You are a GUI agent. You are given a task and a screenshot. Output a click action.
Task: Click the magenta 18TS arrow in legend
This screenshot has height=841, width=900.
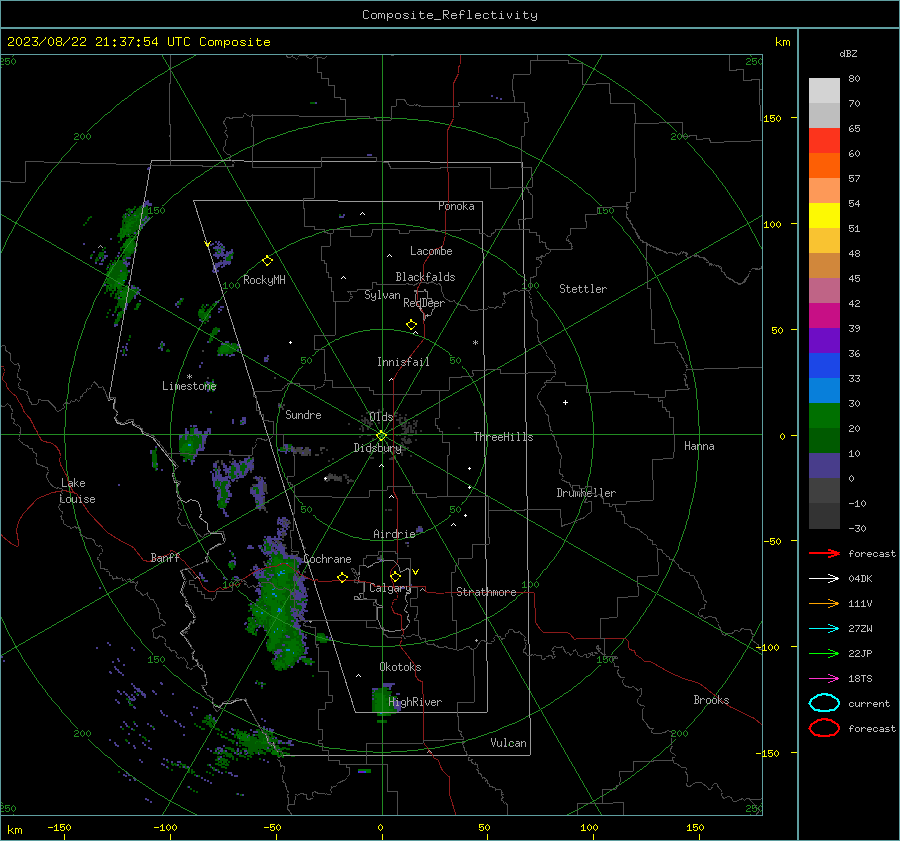(824, 679)
